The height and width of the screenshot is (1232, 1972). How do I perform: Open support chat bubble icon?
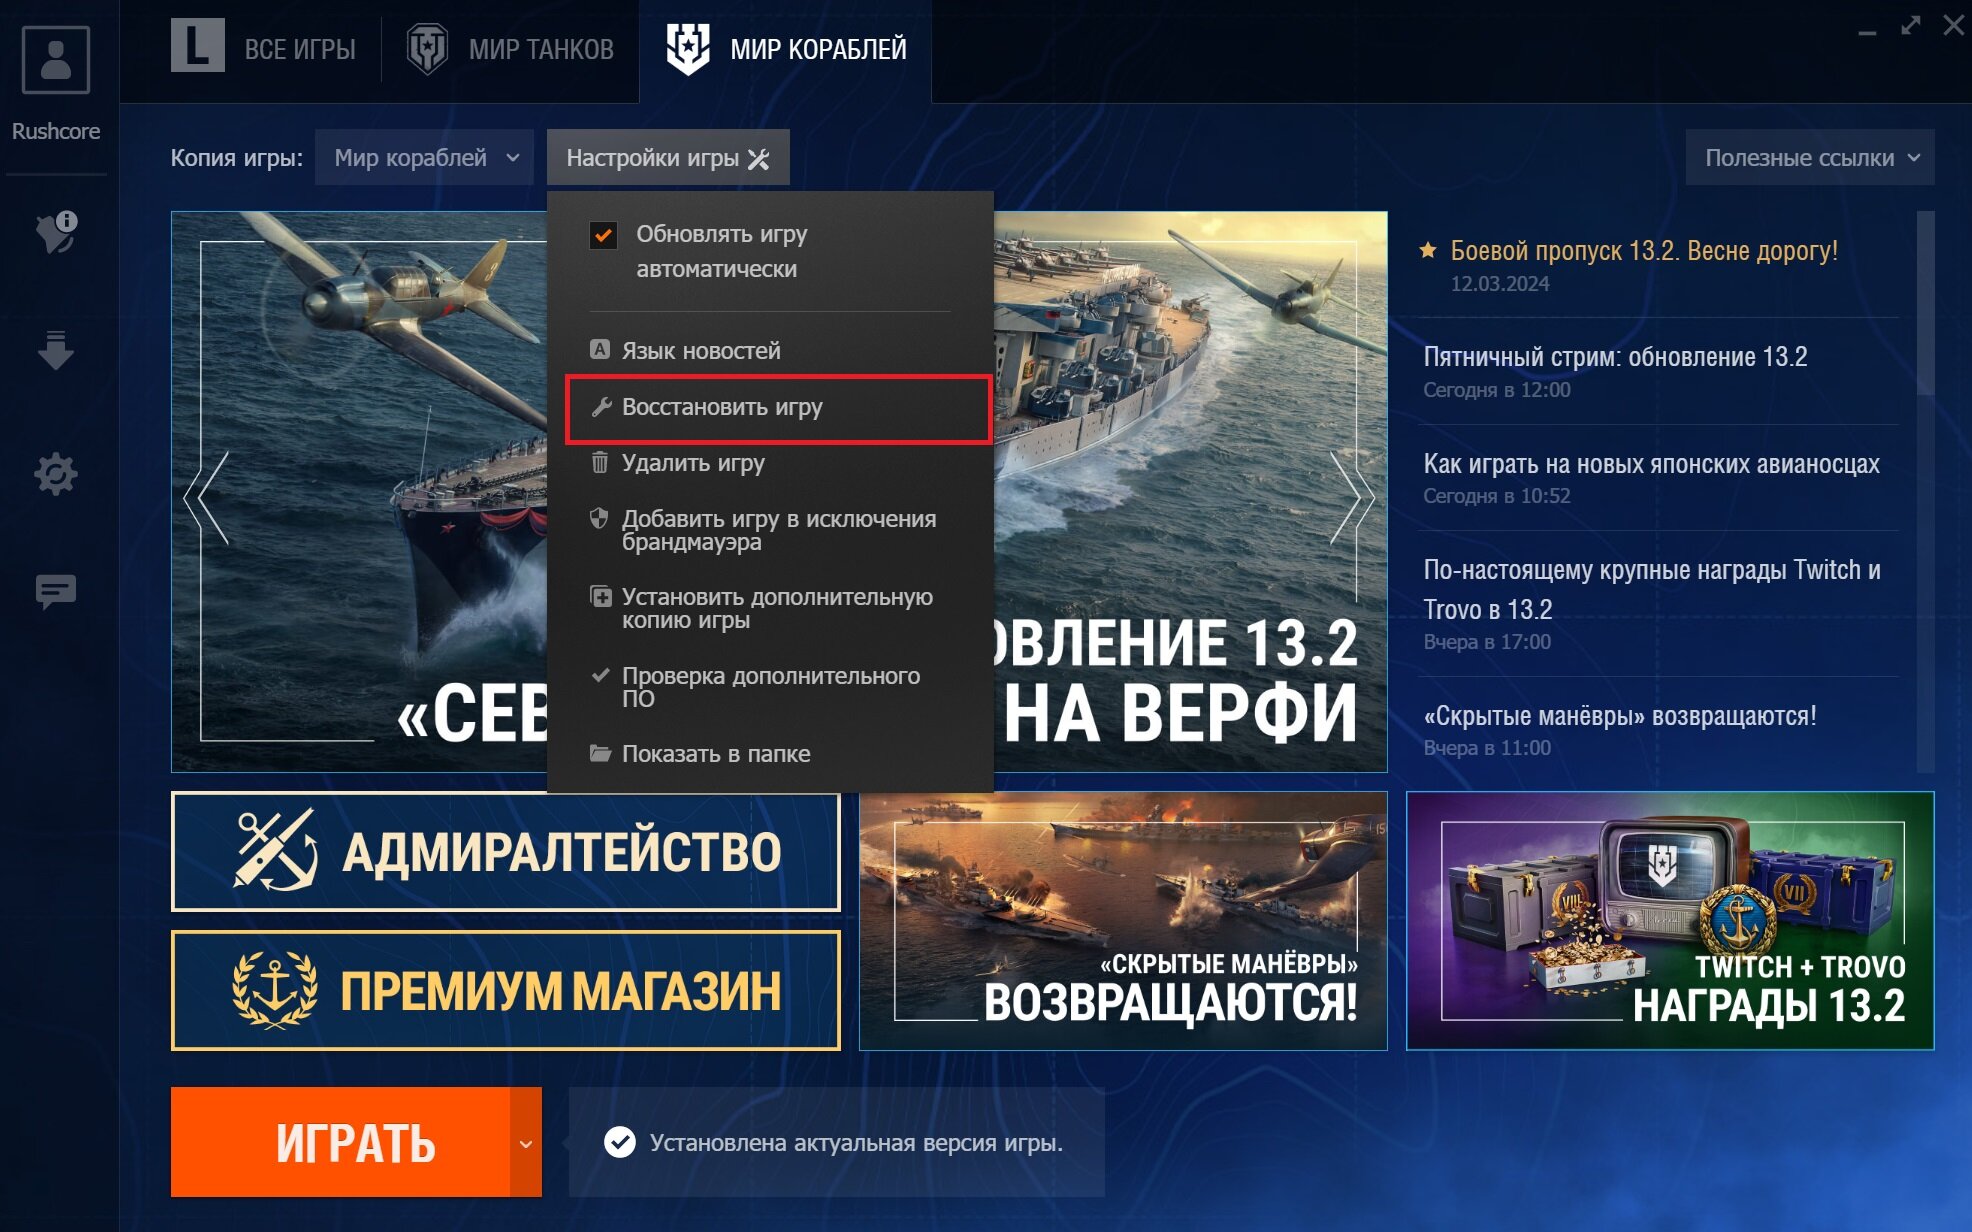point(56,592)
